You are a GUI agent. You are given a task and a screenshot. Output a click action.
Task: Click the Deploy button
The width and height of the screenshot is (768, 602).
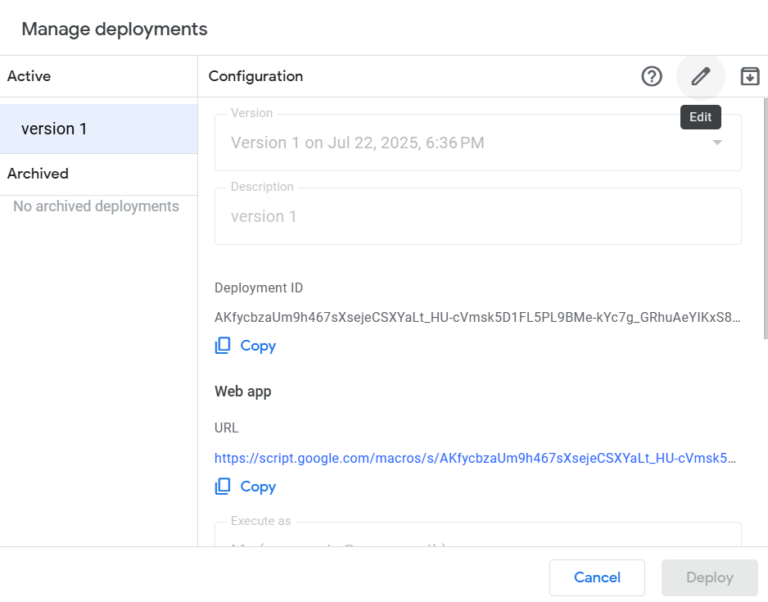[709, 578]
